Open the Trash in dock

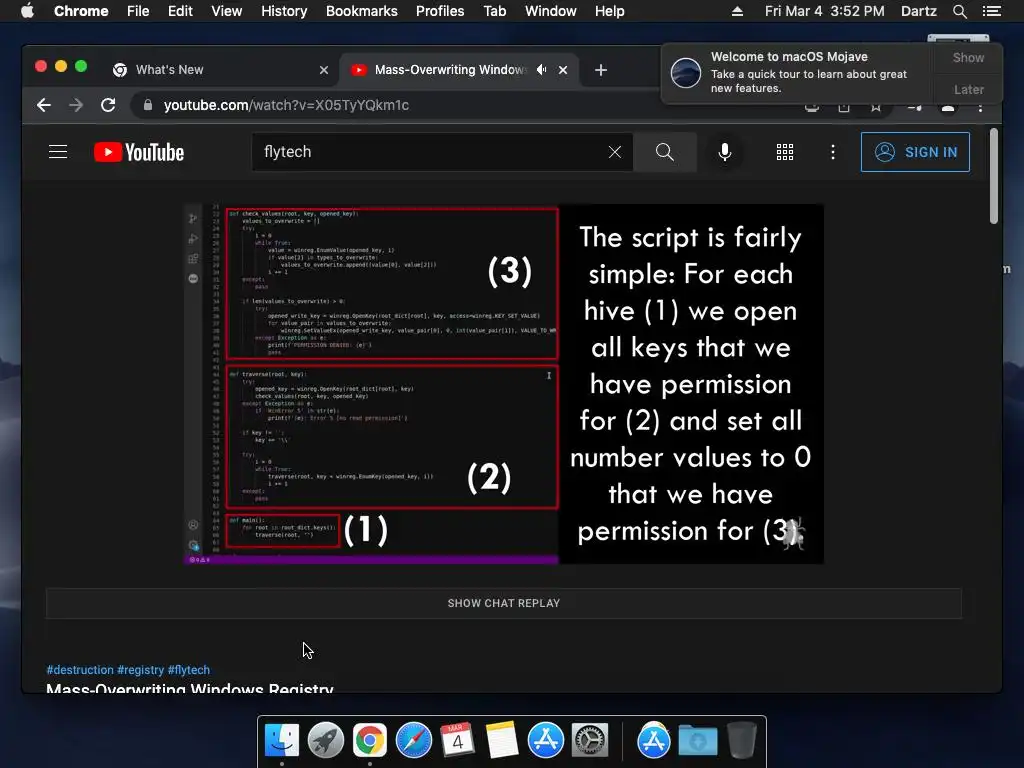(742, 741)
